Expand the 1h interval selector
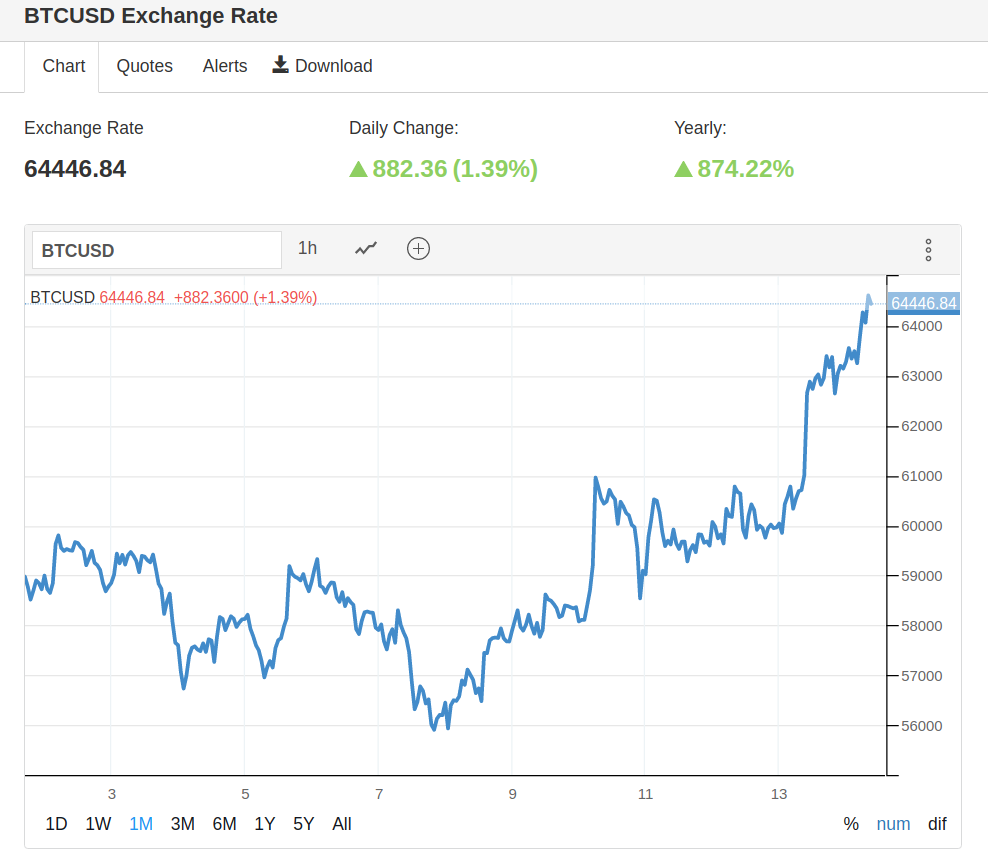Screen dimensions: 988x863 pos(307,248)
